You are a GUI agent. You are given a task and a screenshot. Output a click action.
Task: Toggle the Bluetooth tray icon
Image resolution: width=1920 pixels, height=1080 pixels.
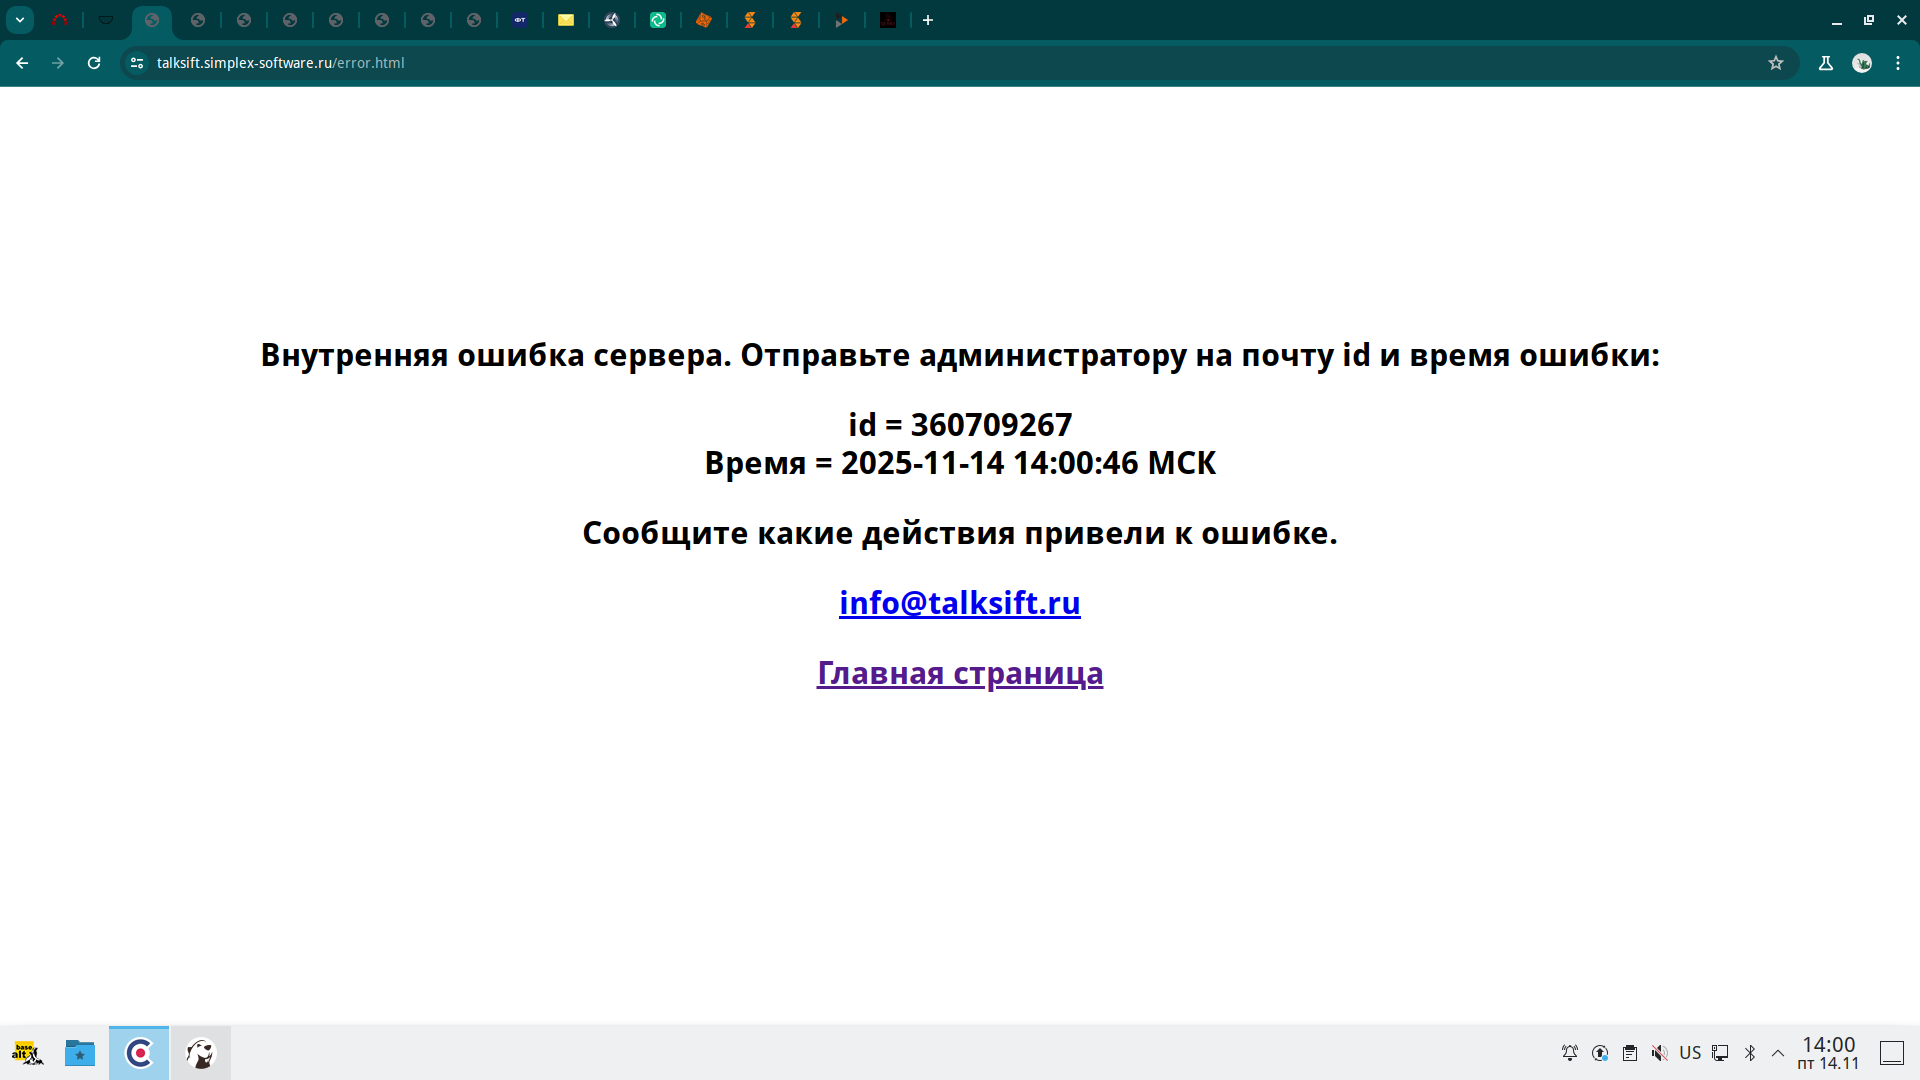(1750, 1053)
